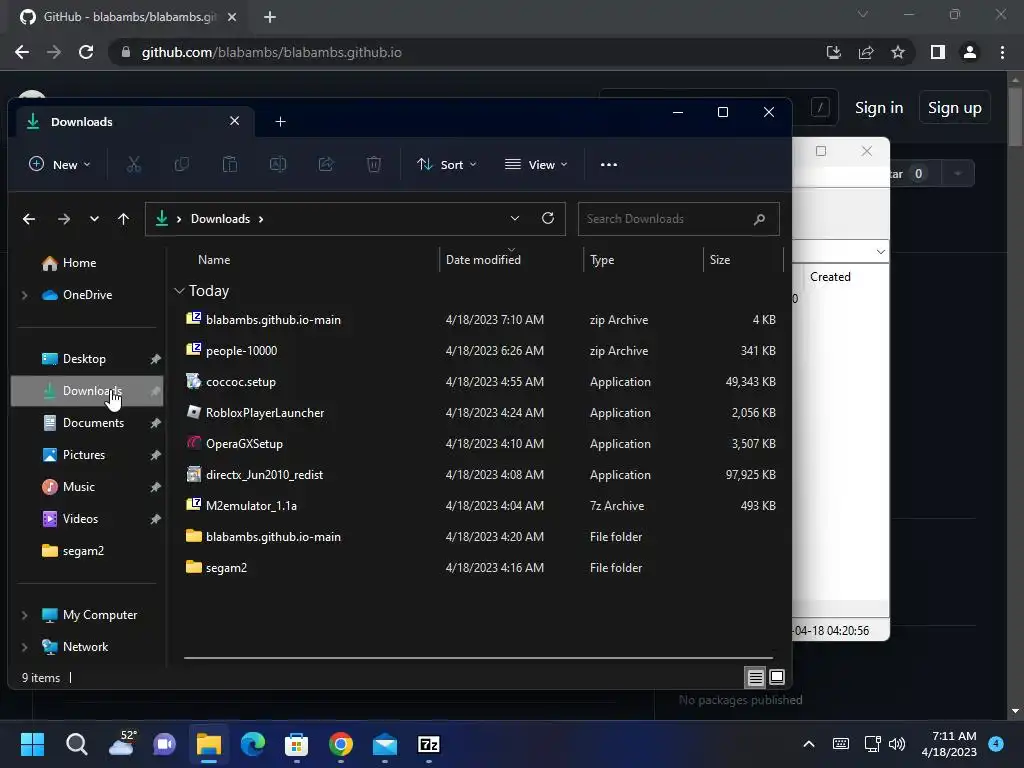Show hidden system tray icons
The width and height of the screenshot is (1024, 768).
click(x=808, y=744)
